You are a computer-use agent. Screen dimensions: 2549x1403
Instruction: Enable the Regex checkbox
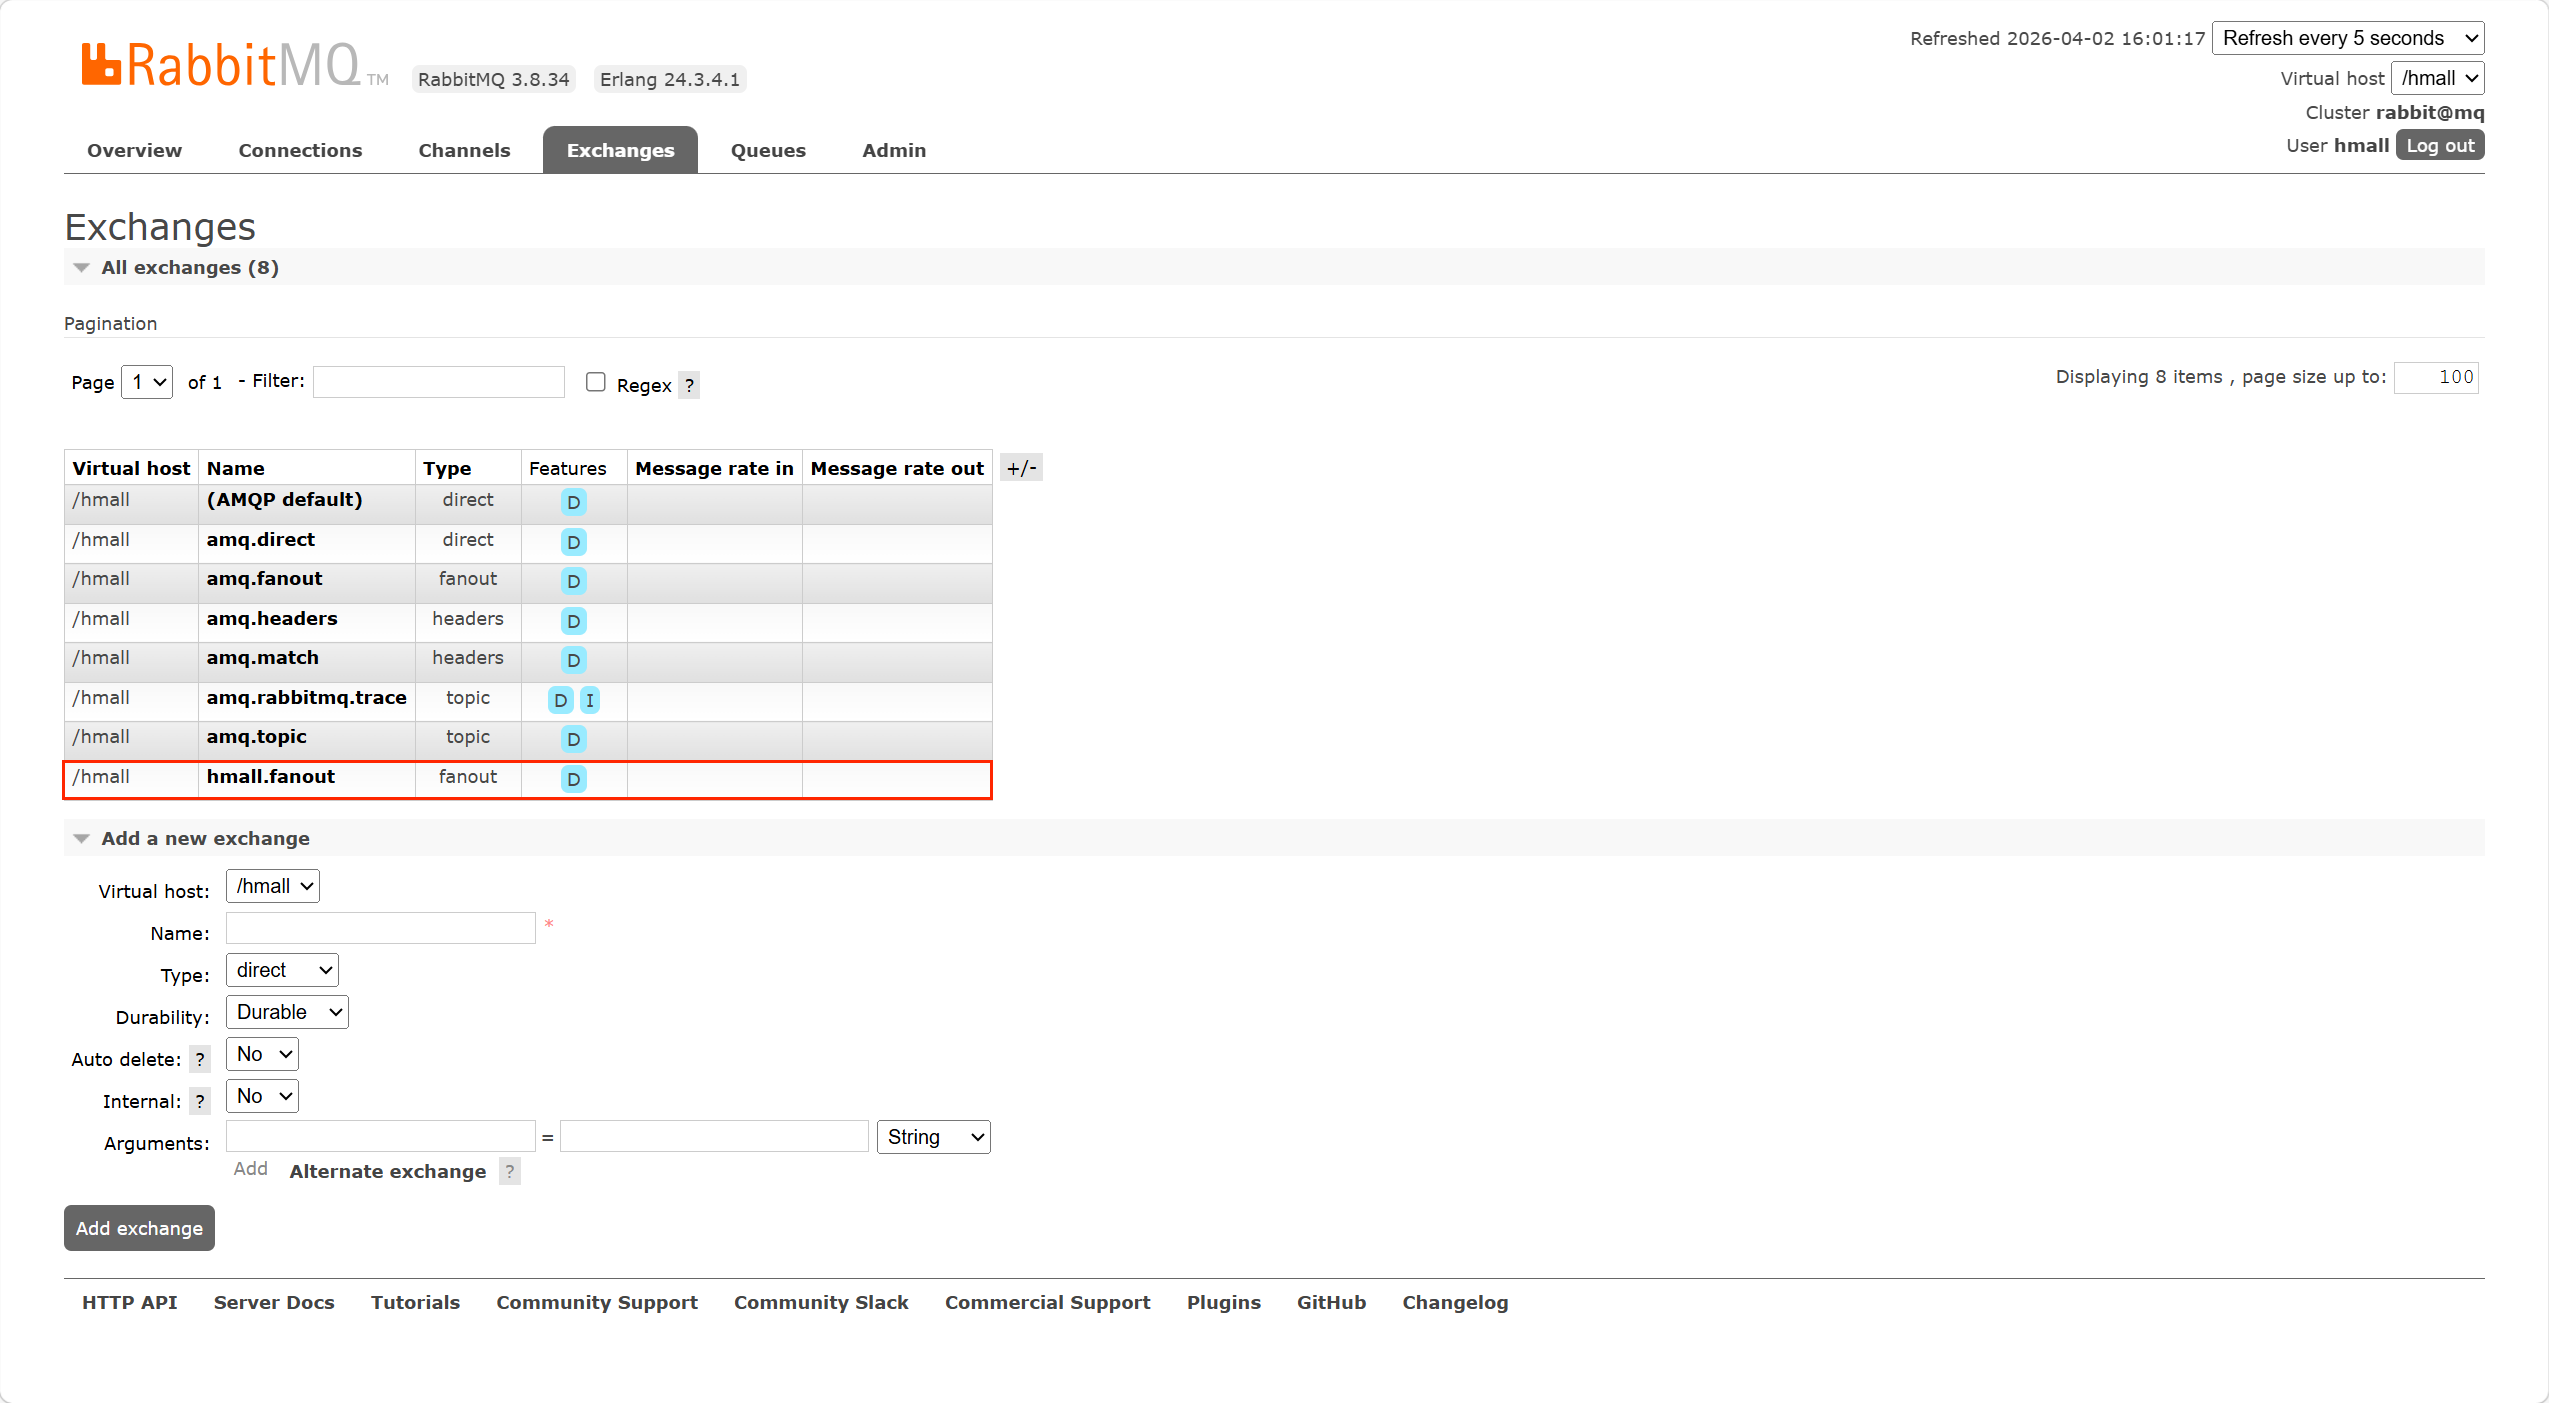[x=596, y=382]
